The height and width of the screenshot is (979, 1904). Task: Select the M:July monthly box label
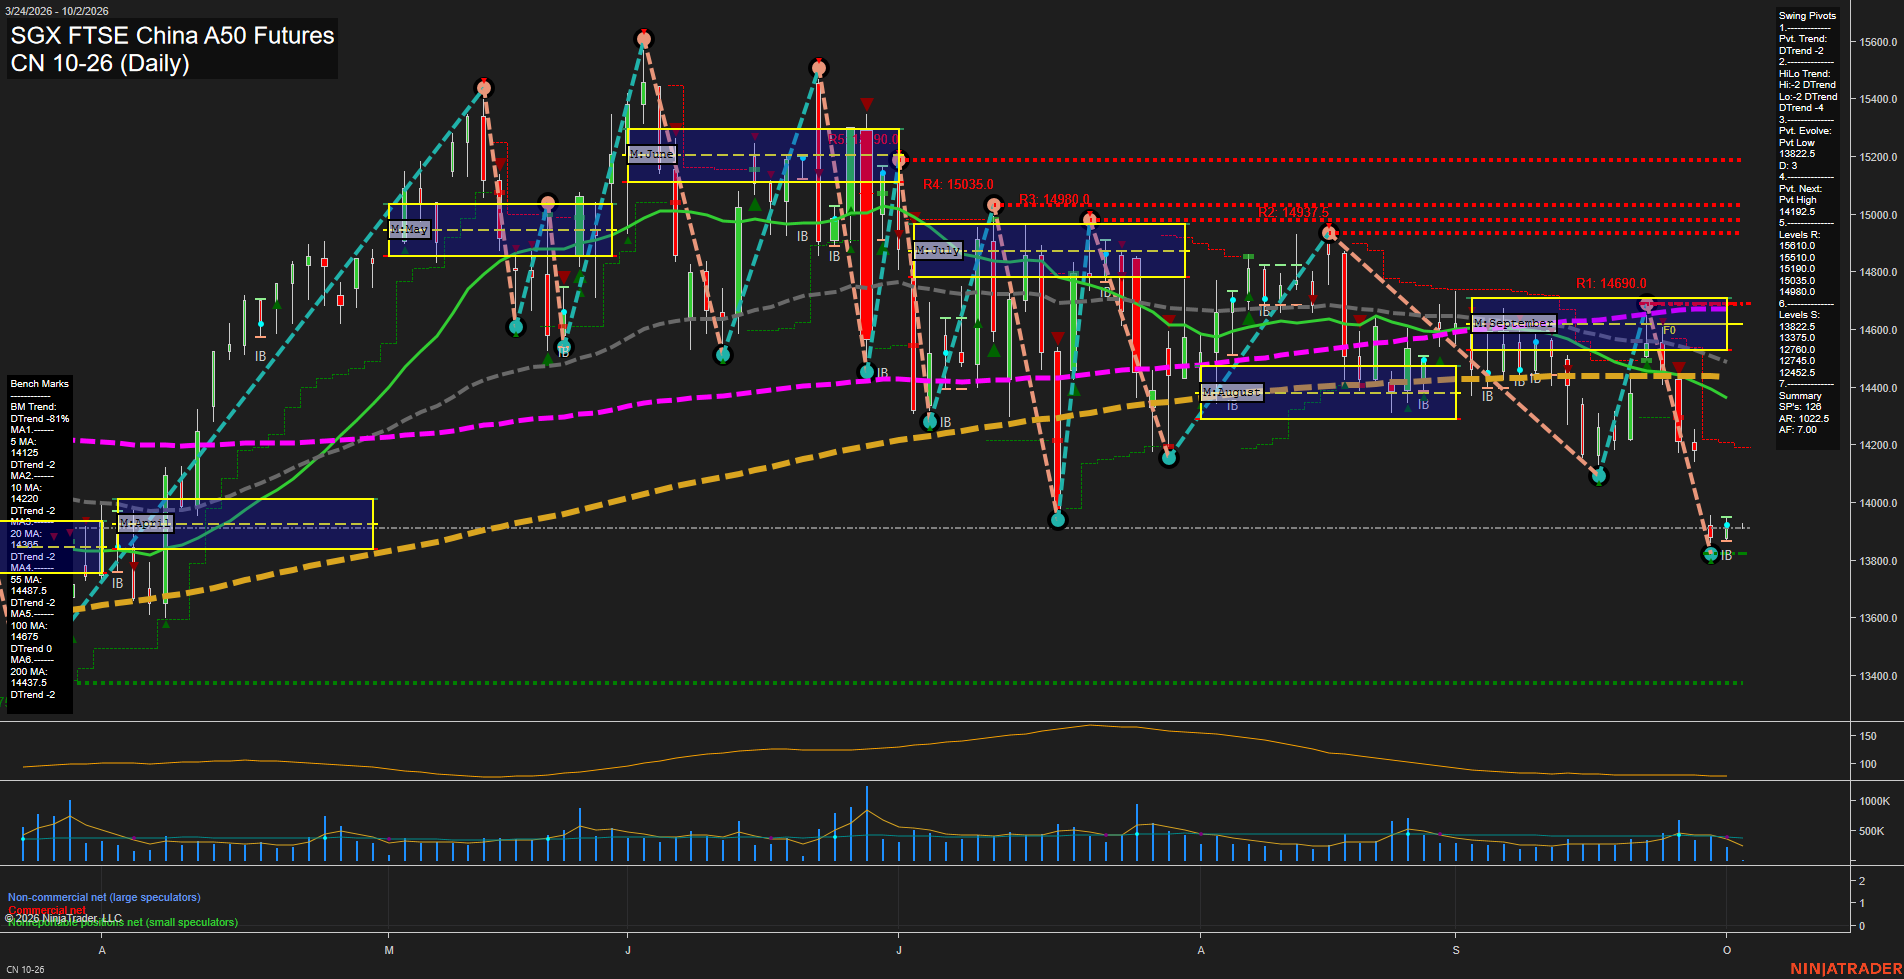click(x=938, y=250)
